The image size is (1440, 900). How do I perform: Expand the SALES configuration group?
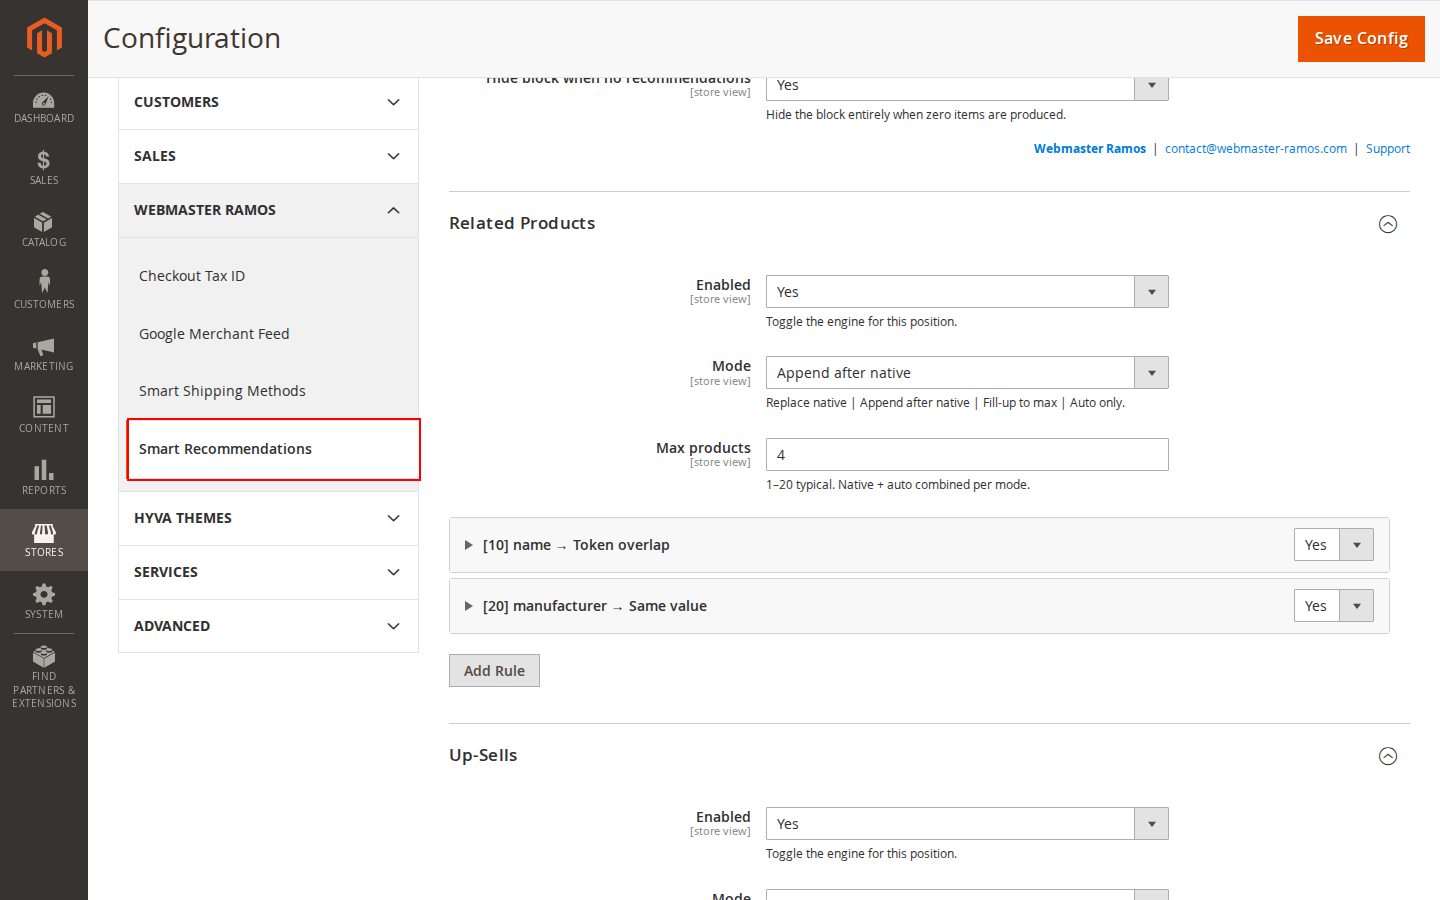[x=268, y=156]
